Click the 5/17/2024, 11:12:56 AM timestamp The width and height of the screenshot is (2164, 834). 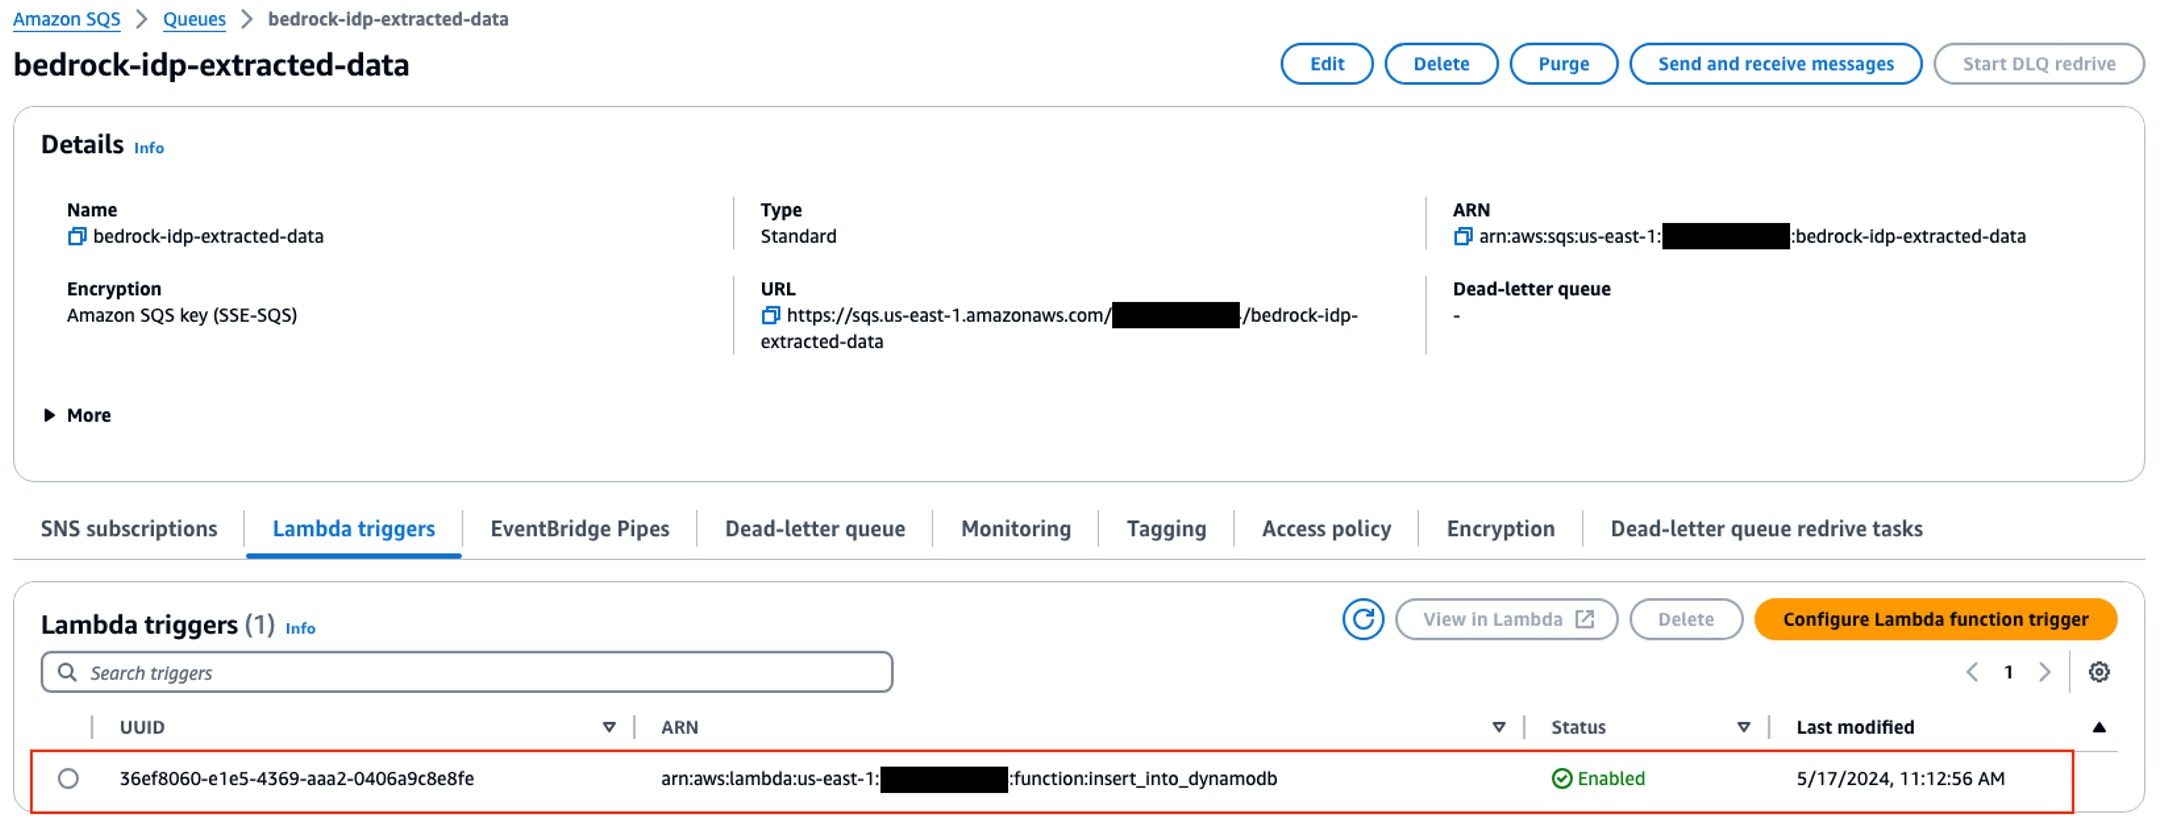[x=1900, y=779]
